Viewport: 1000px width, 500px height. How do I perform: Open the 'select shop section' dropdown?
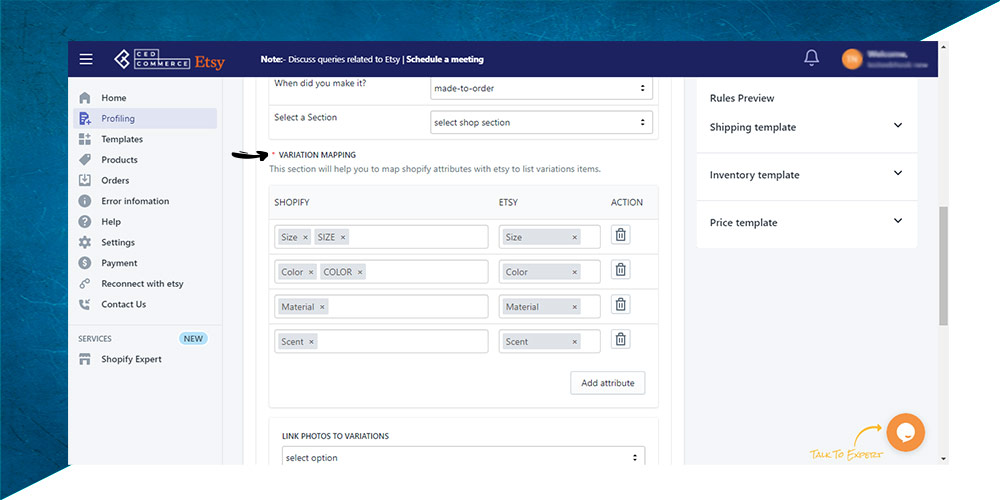(x=541, y=122)
